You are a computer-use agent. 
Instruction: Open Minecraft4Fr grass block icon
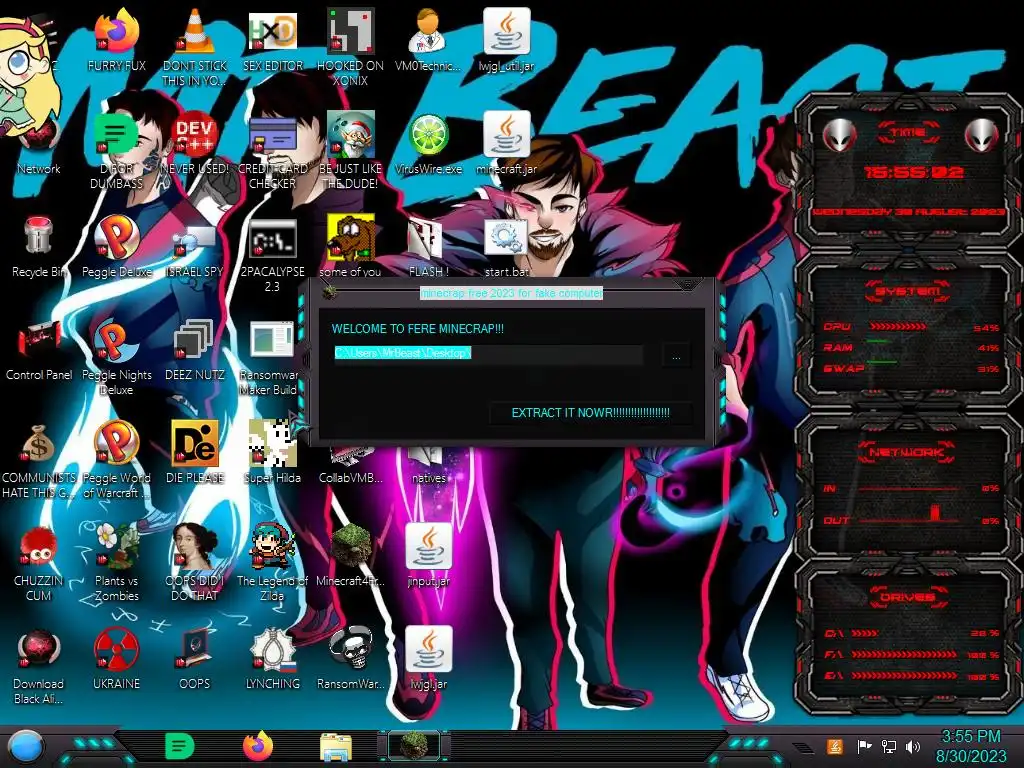(351, 547)
